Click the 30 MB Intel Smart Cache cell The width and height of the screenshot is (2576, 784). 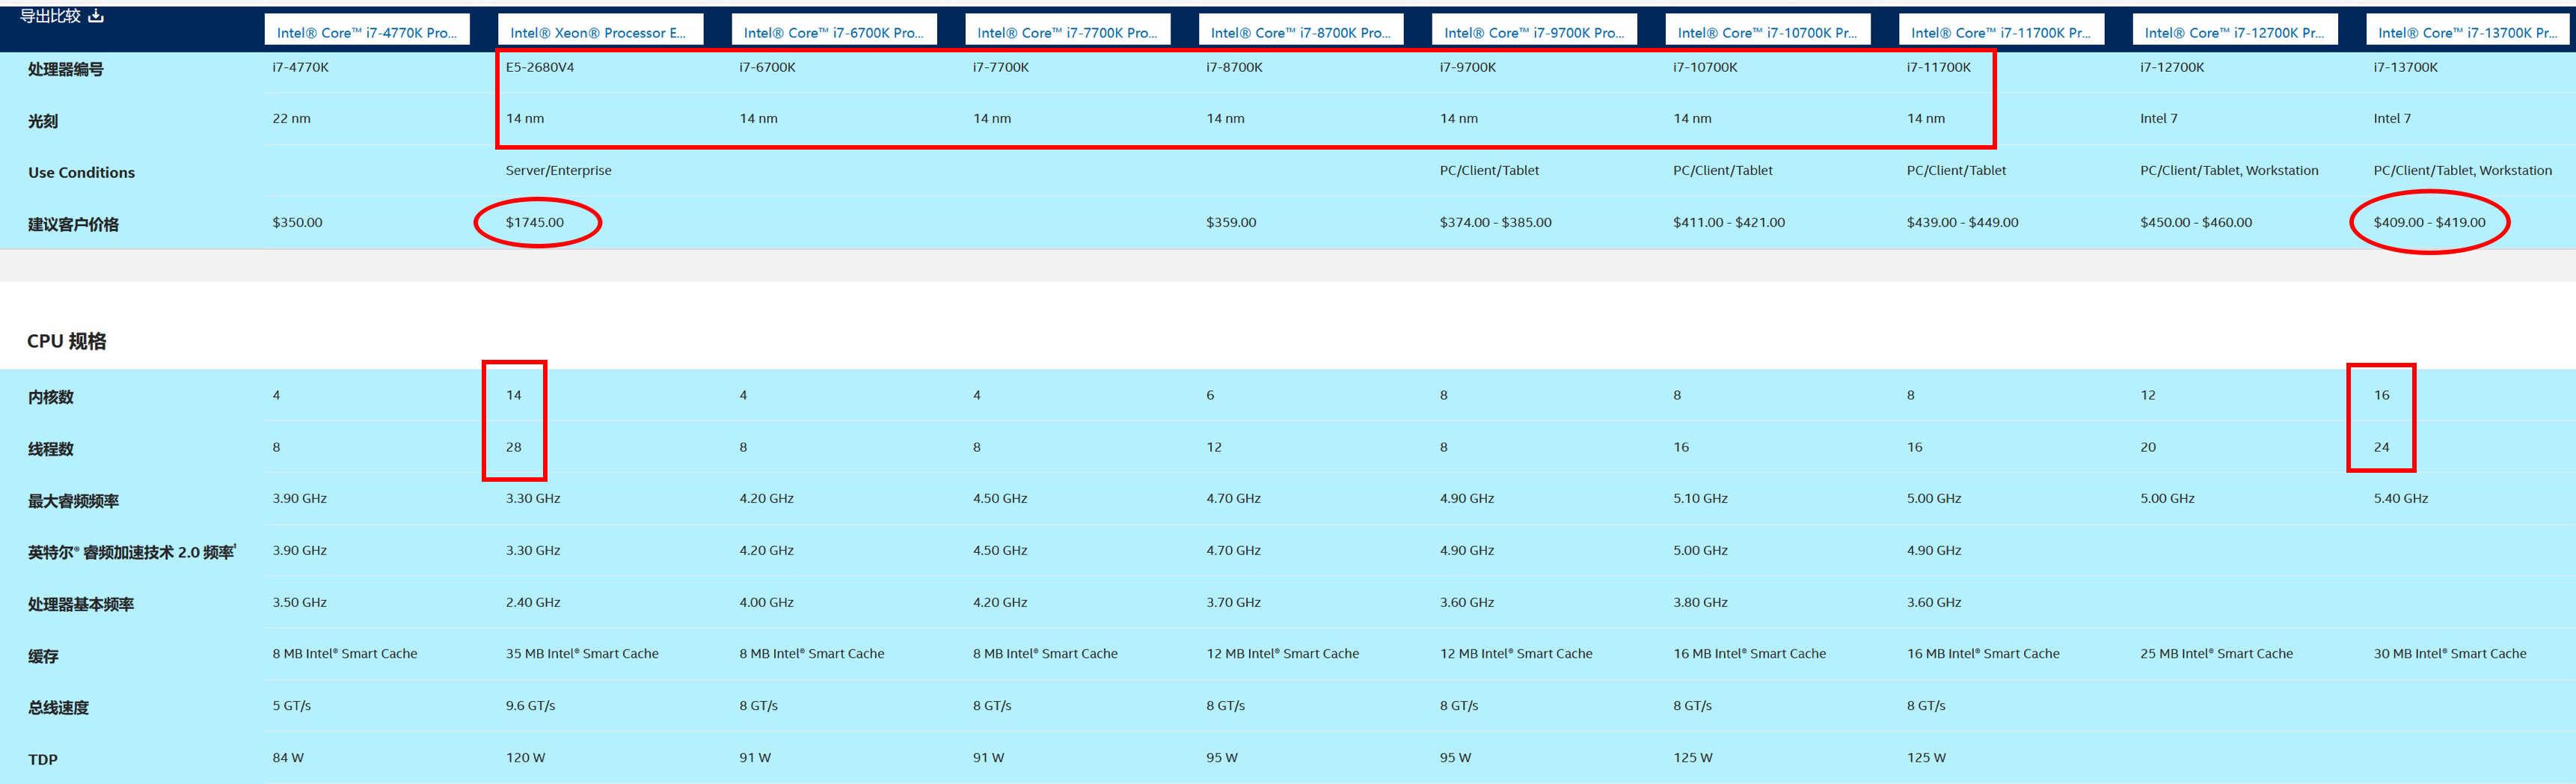2449,653
